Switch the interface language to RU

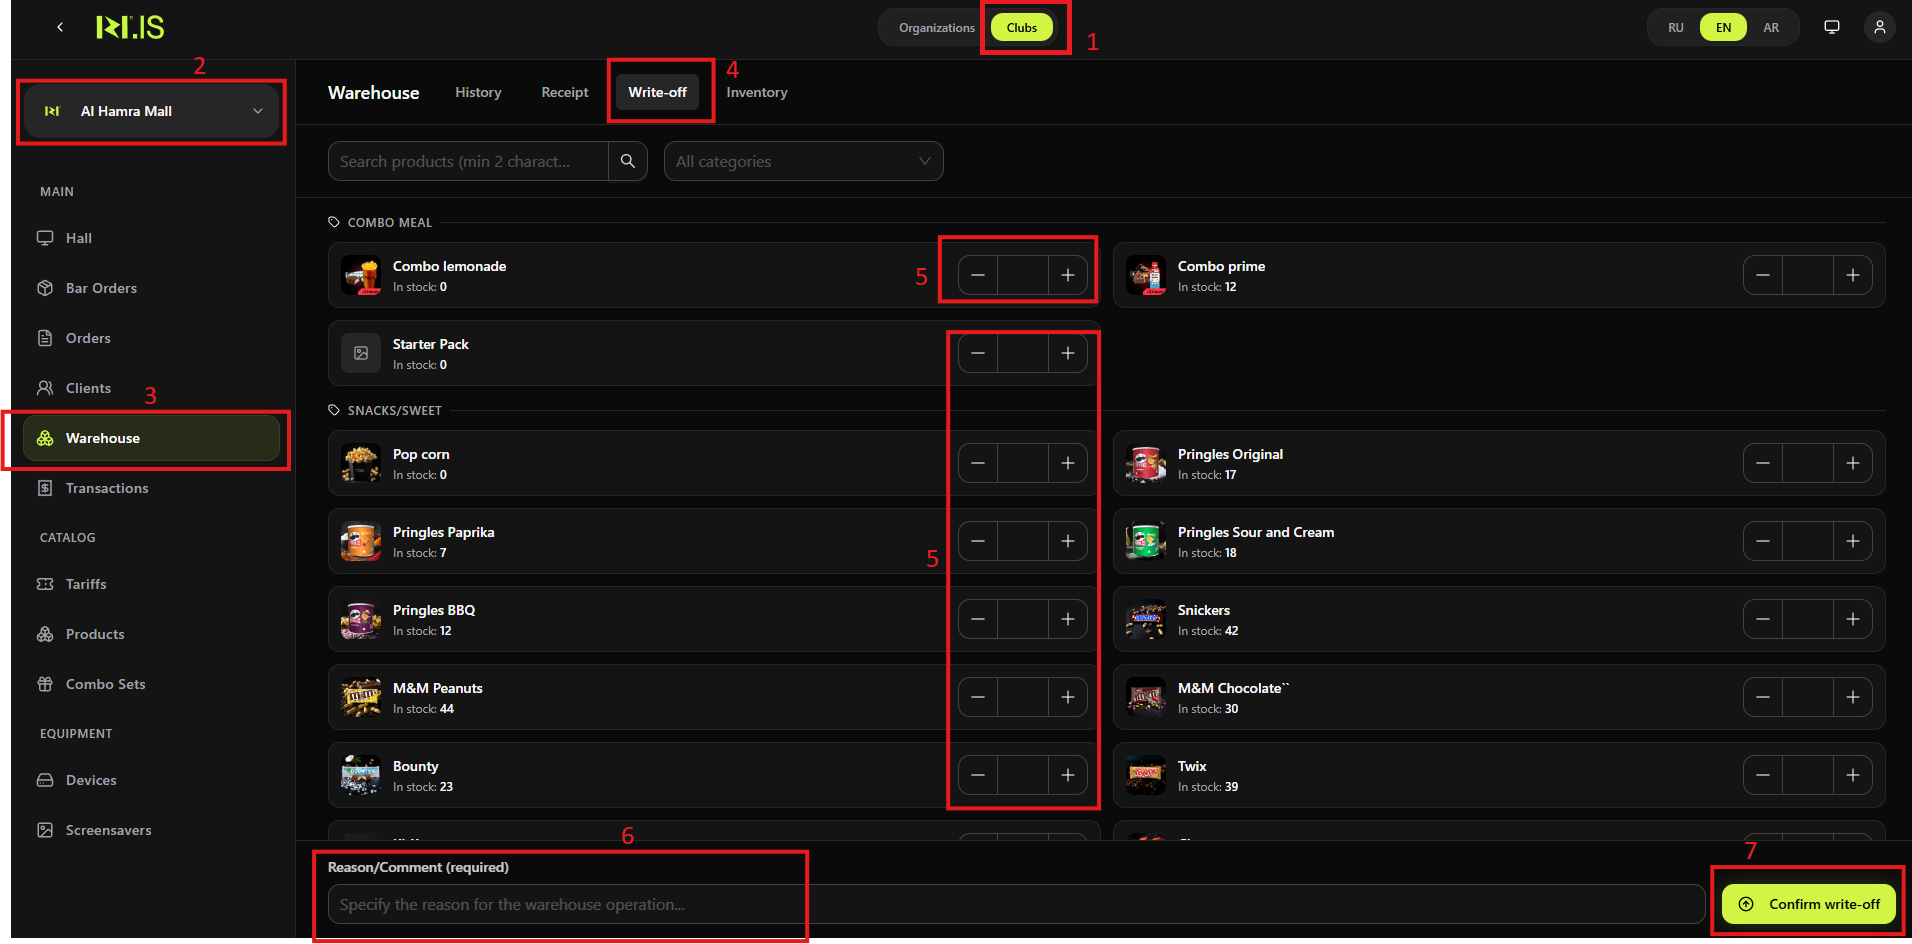coord(1675,27)
